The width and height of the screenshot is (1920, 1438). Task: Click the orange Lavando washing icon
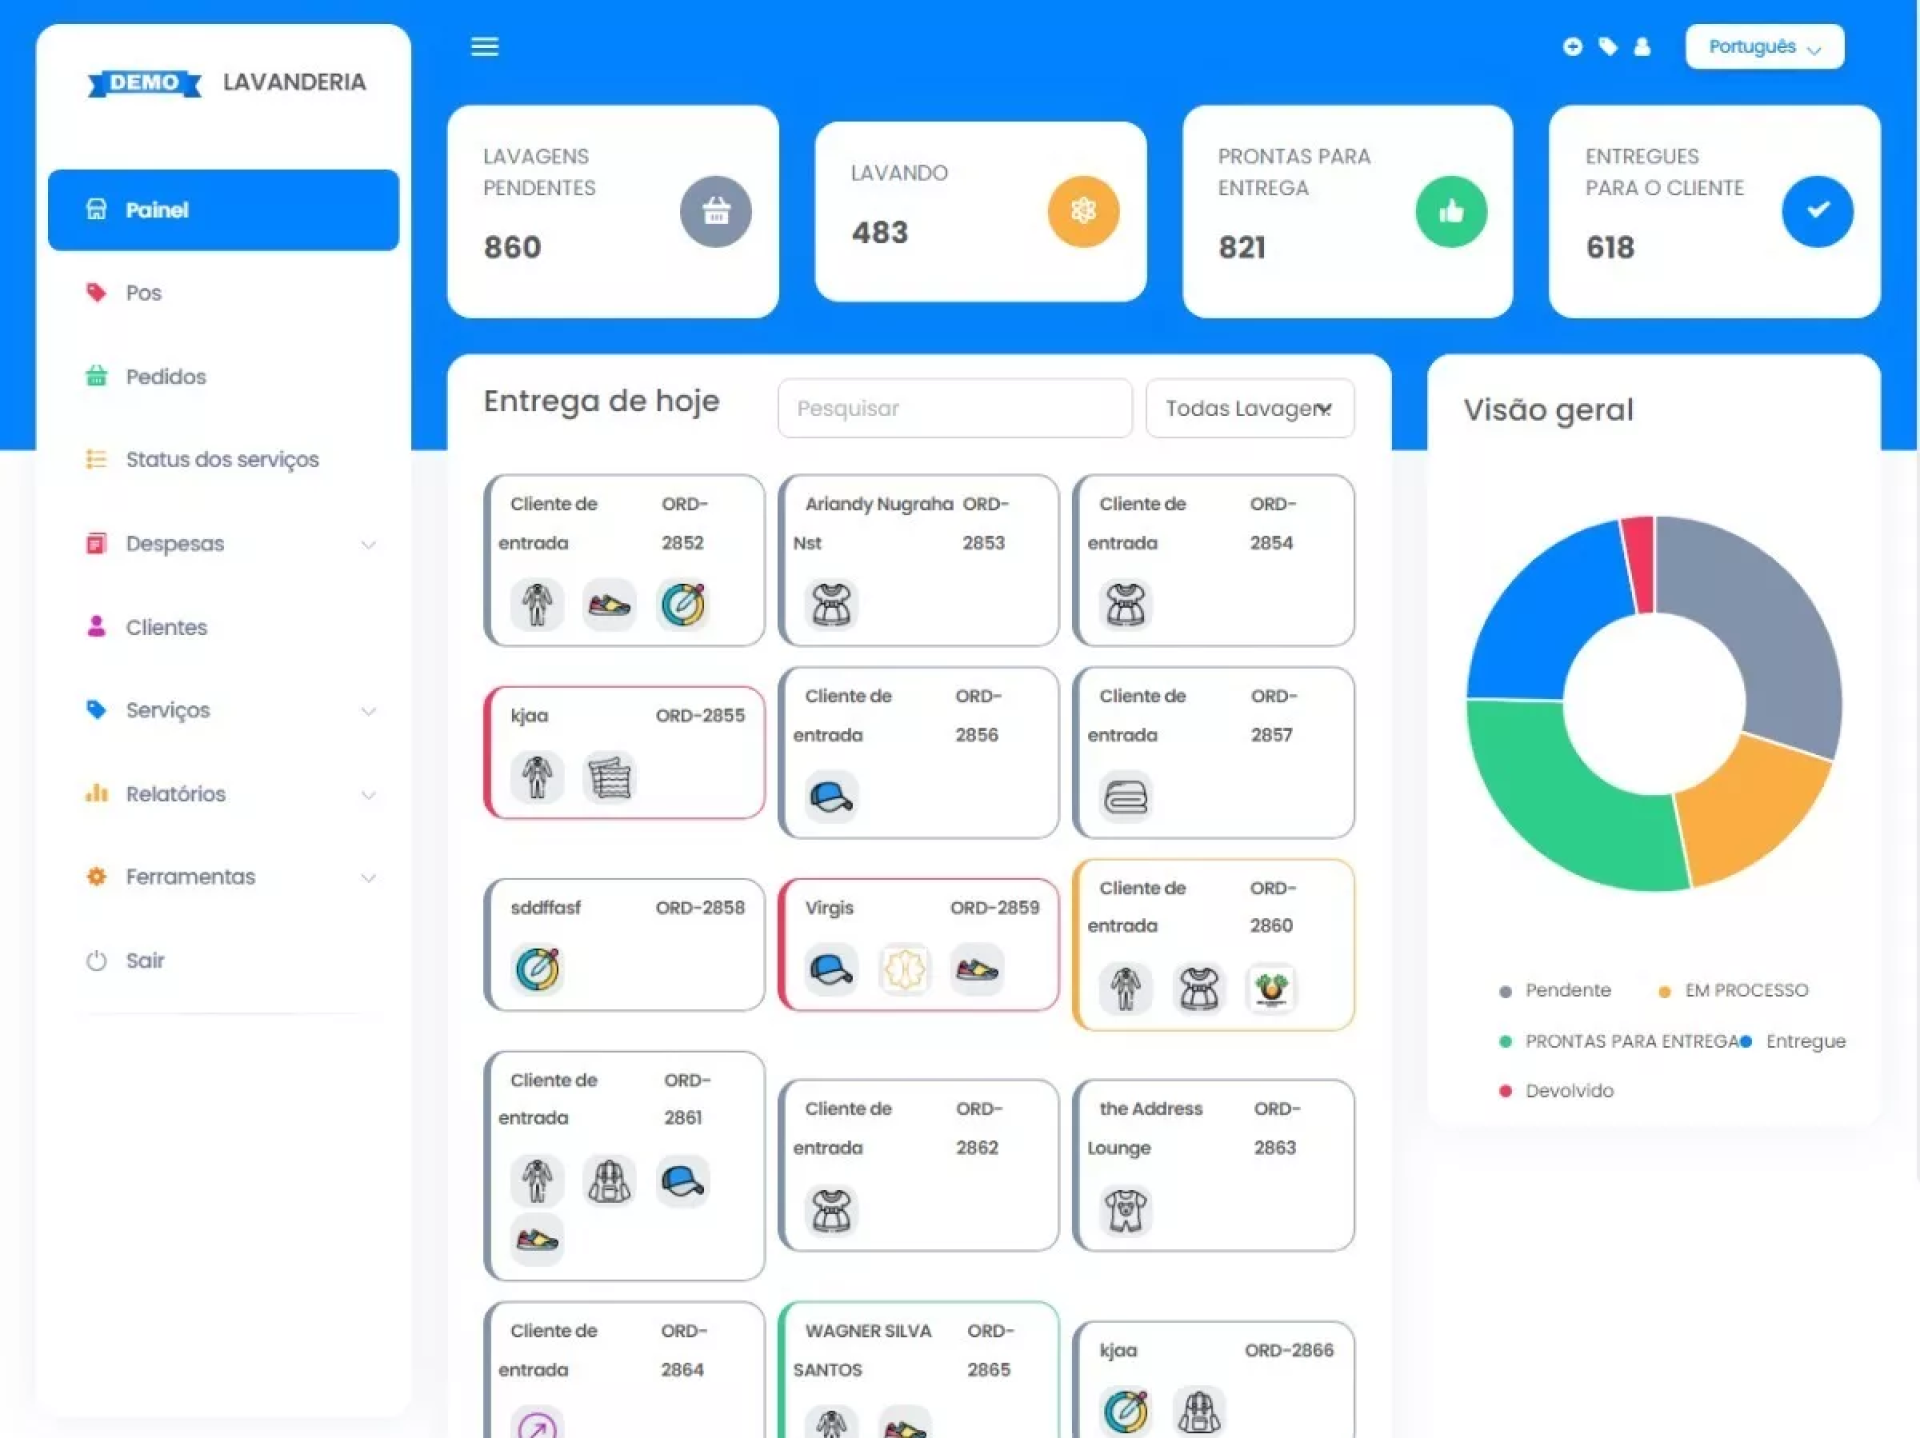[1083, 211]
